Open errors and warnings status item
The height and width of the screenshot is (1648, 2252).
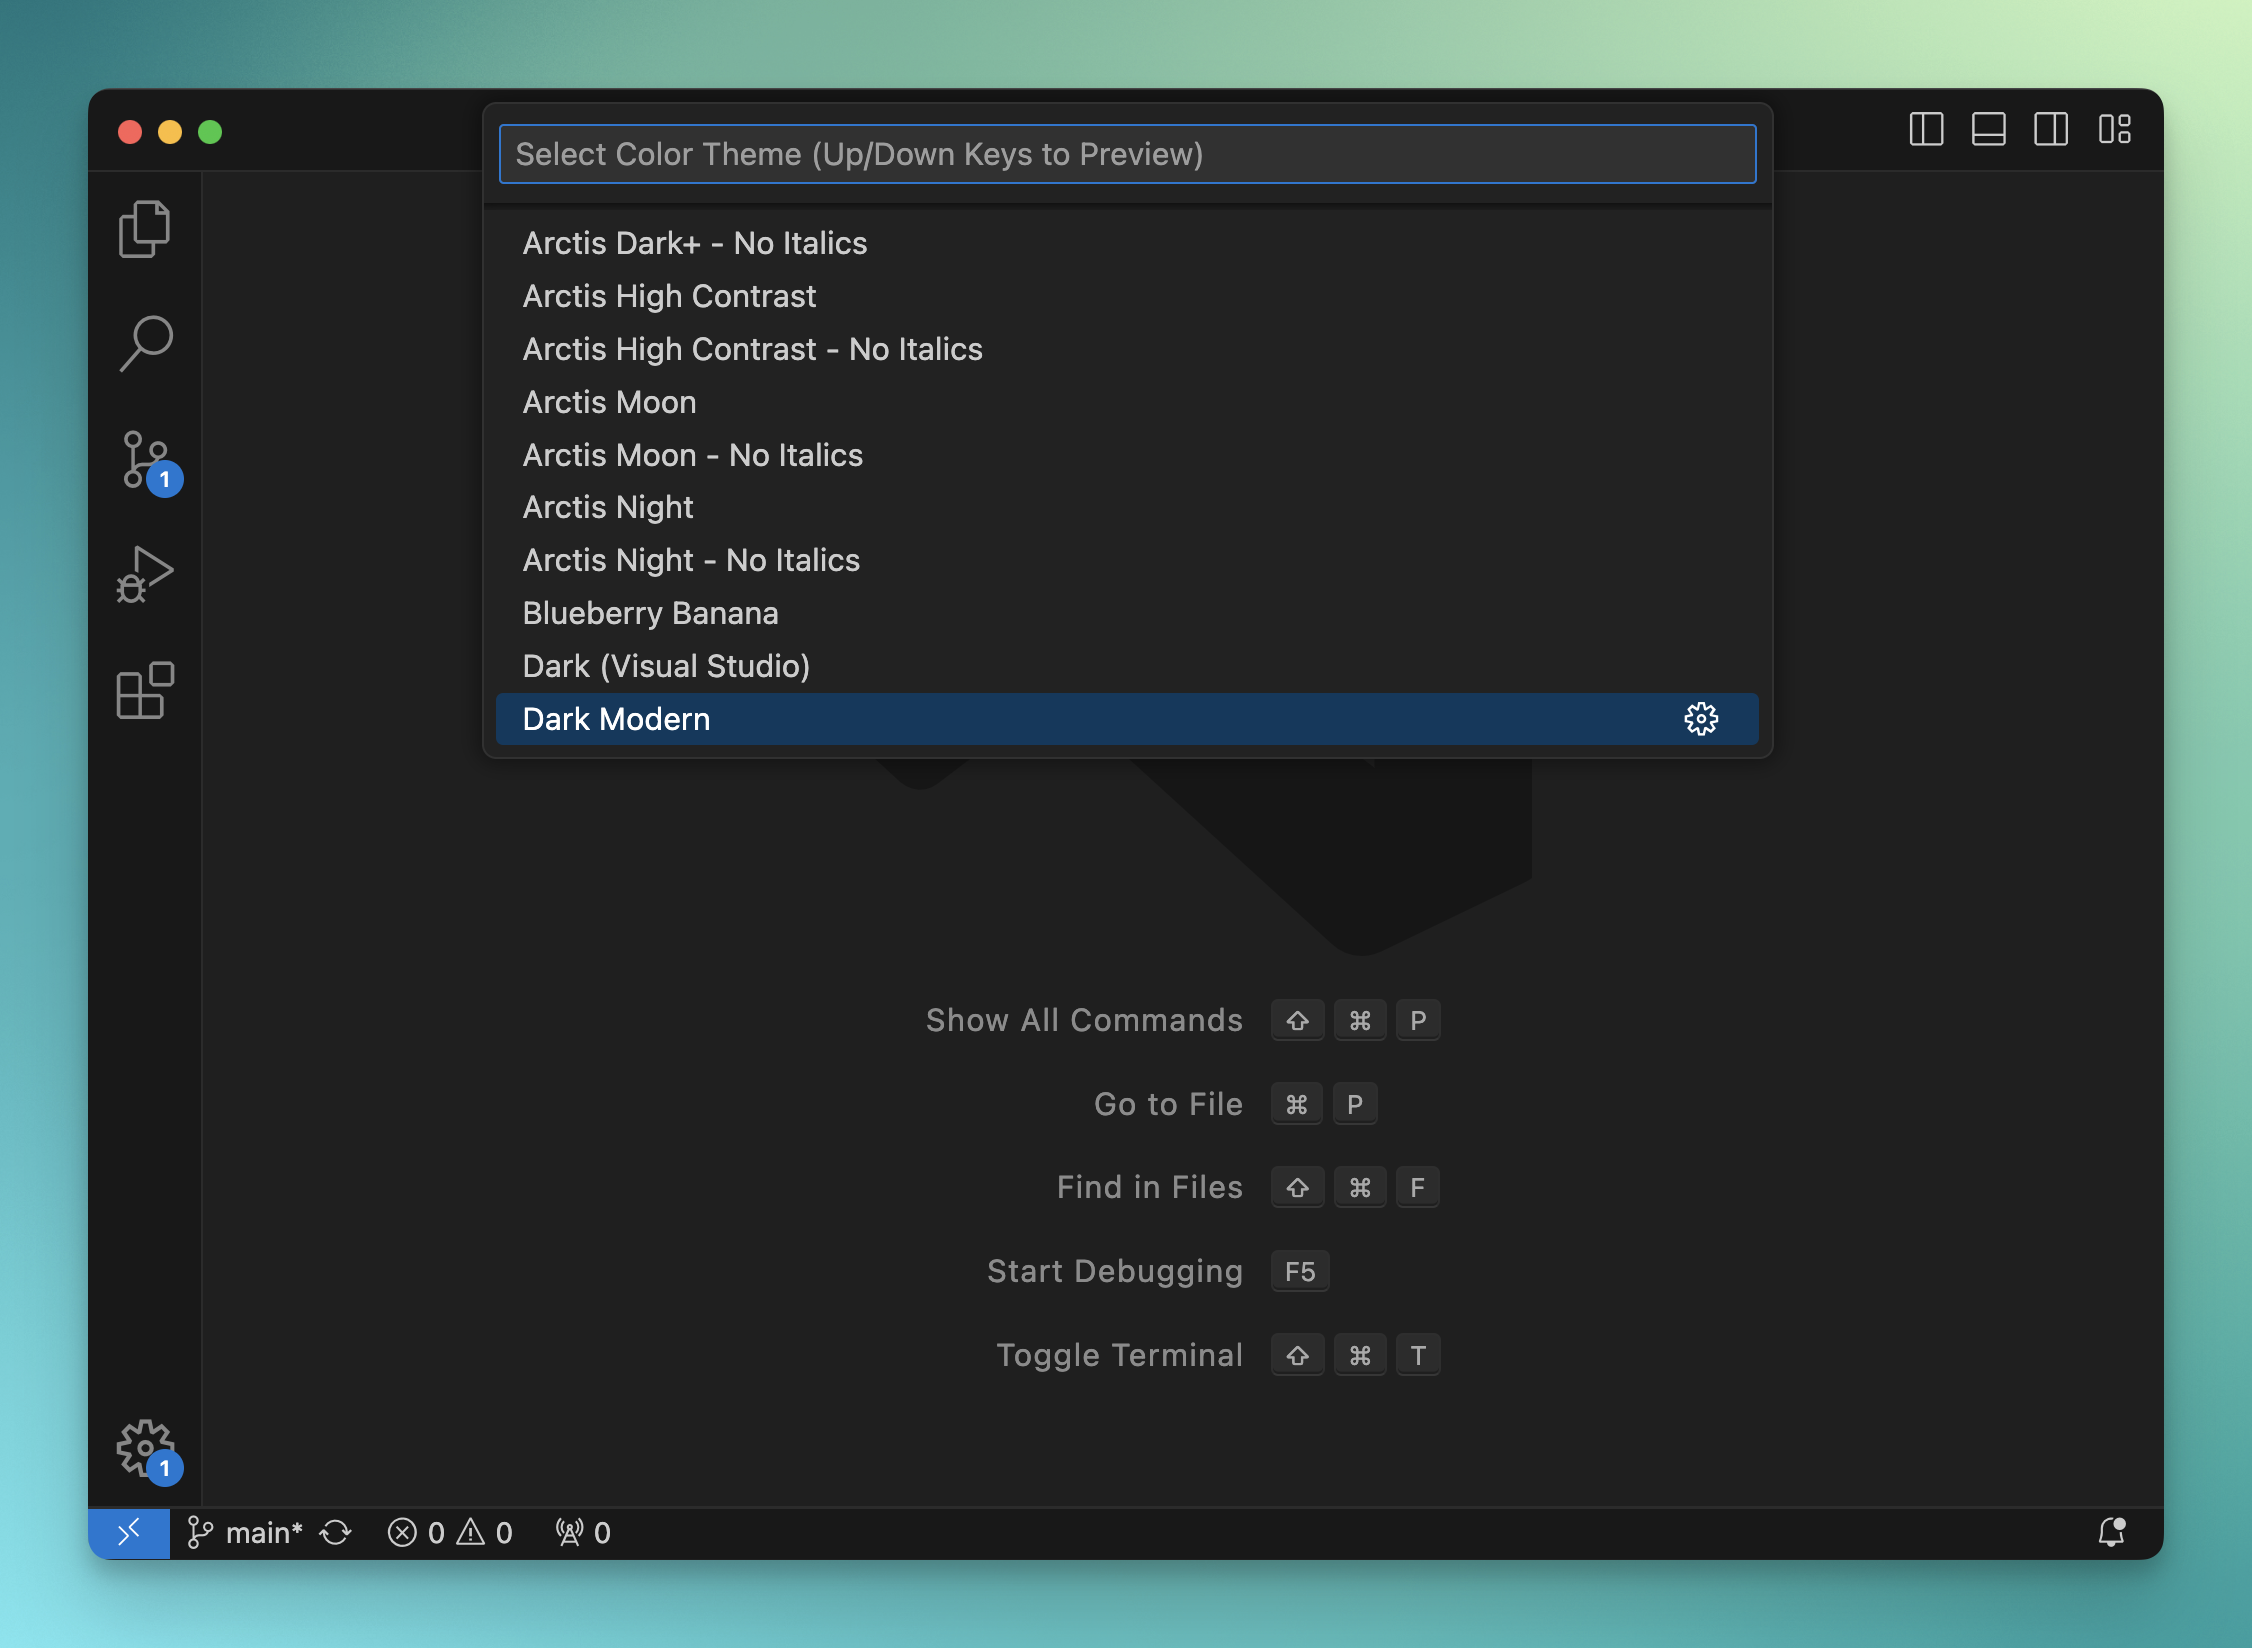(450, 1533)
